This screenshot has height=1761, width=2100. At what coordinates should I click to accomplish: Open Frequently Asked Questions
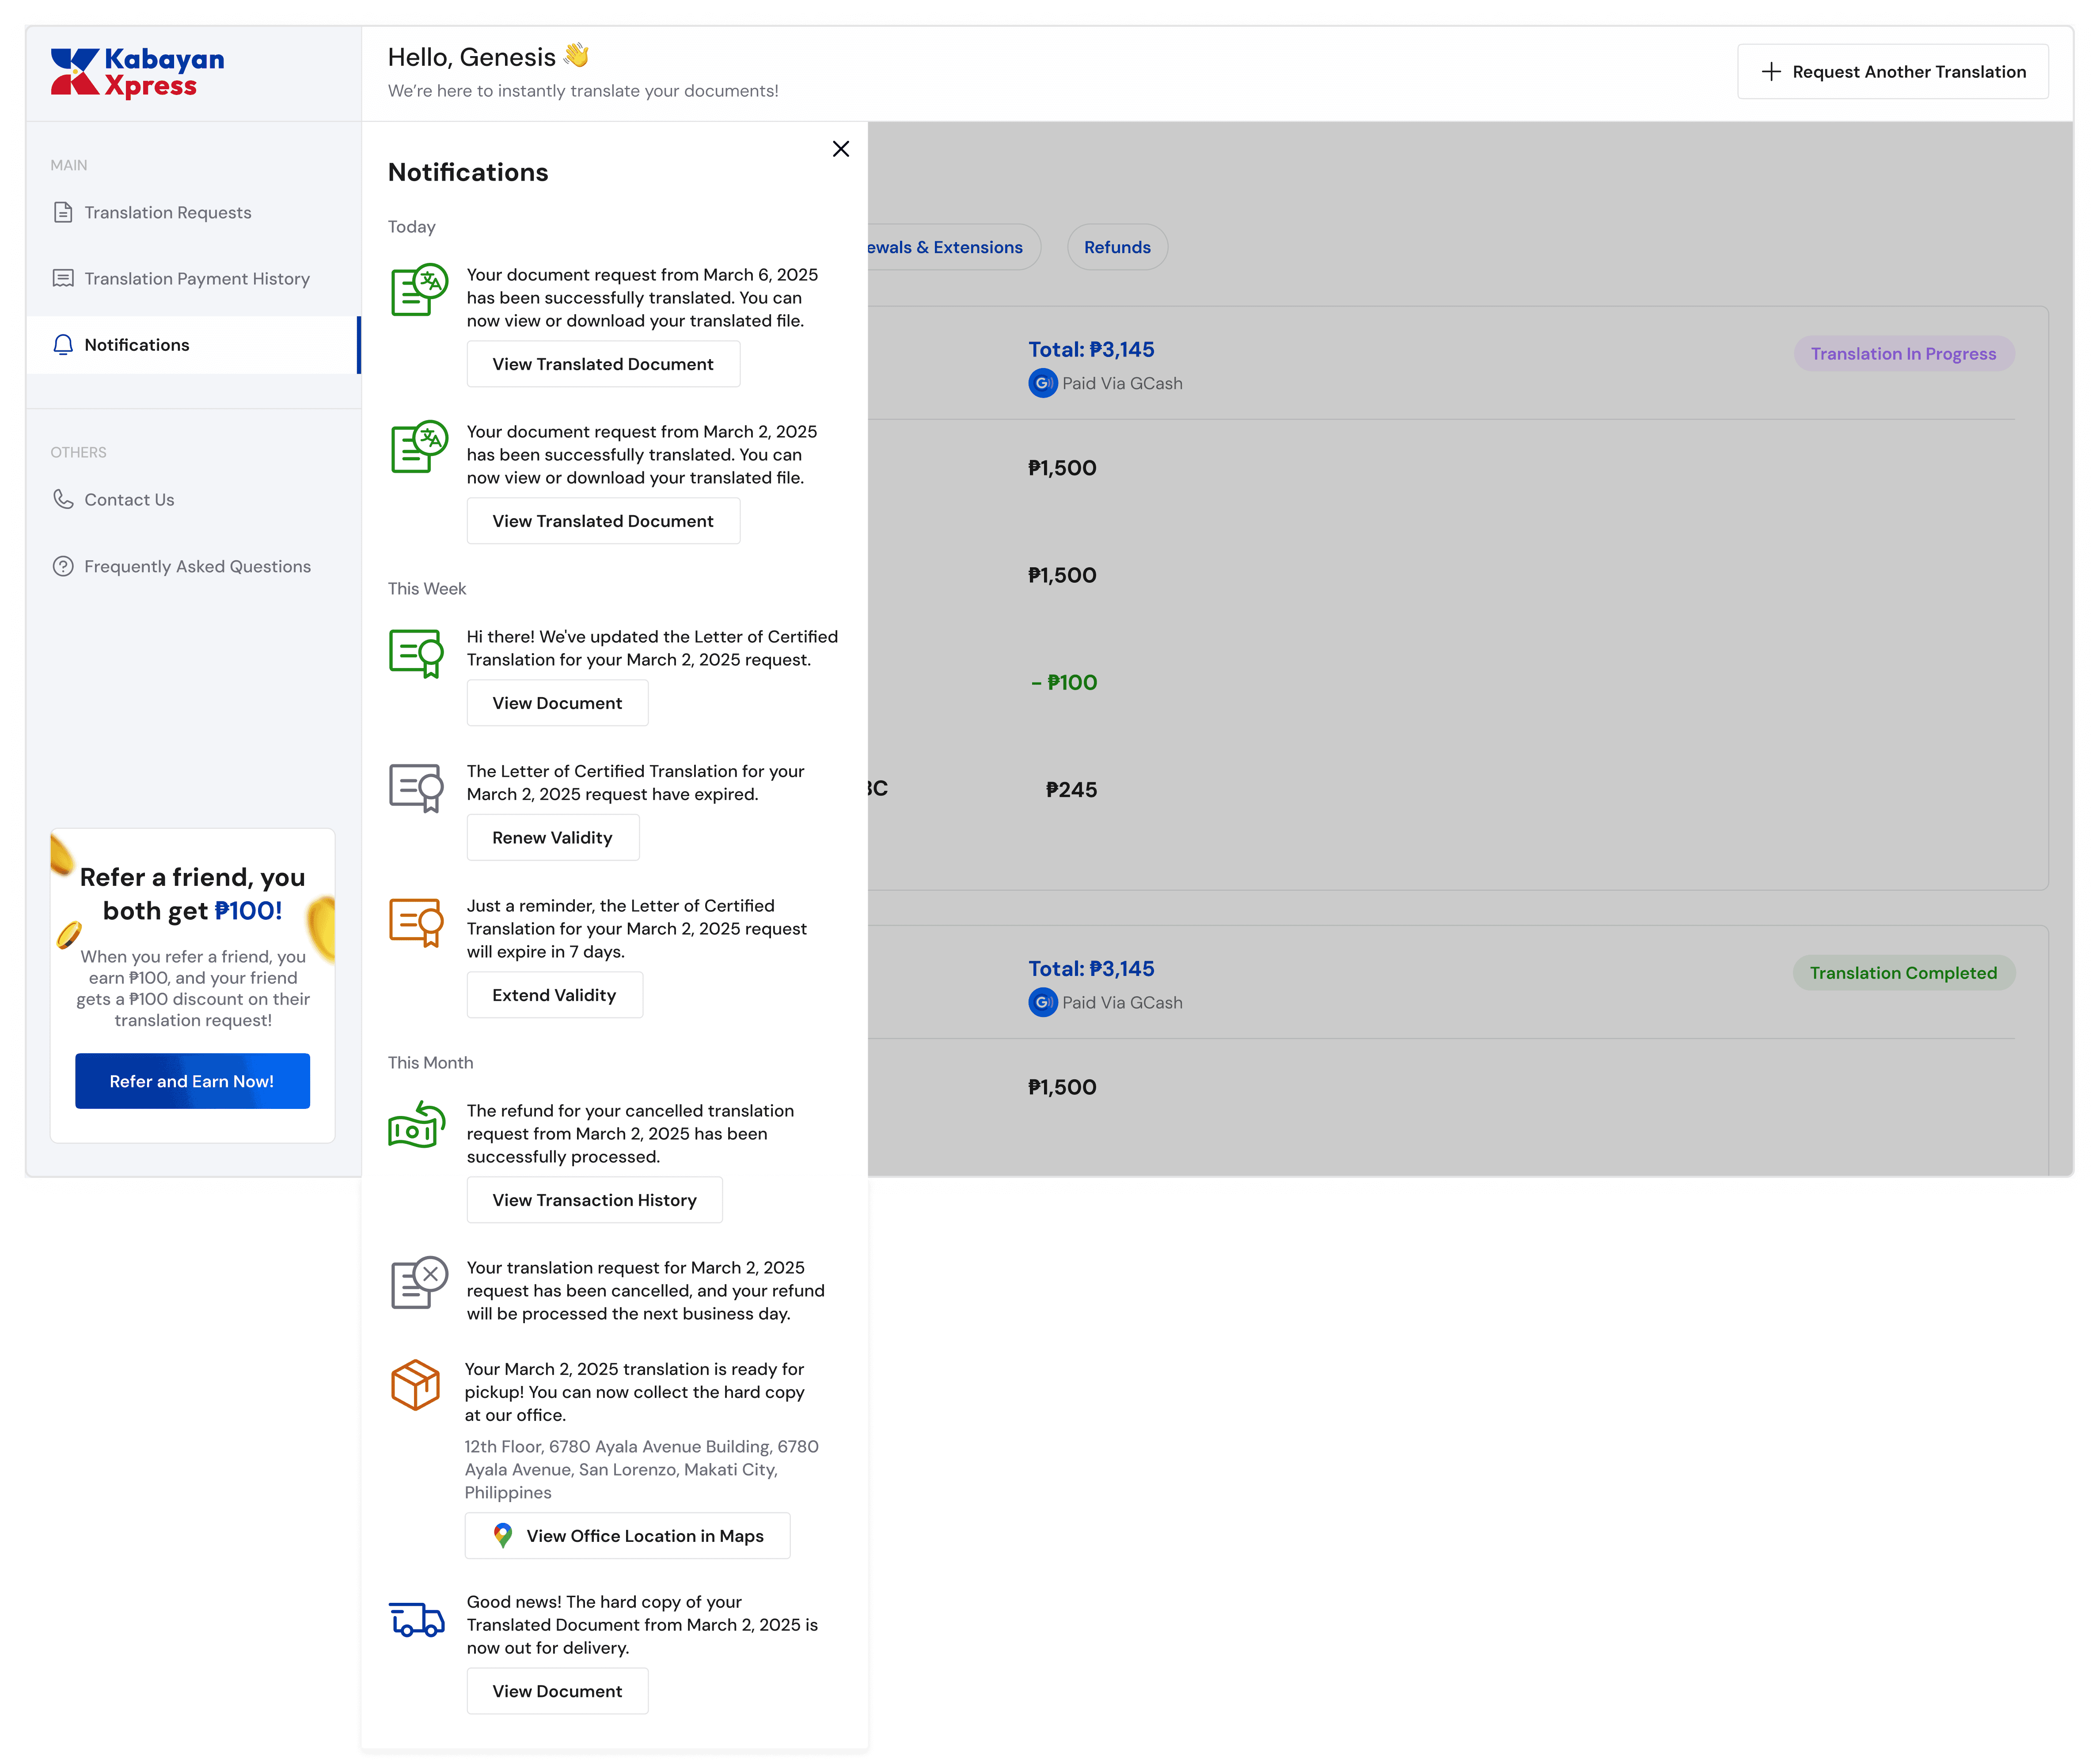point(197,567)
